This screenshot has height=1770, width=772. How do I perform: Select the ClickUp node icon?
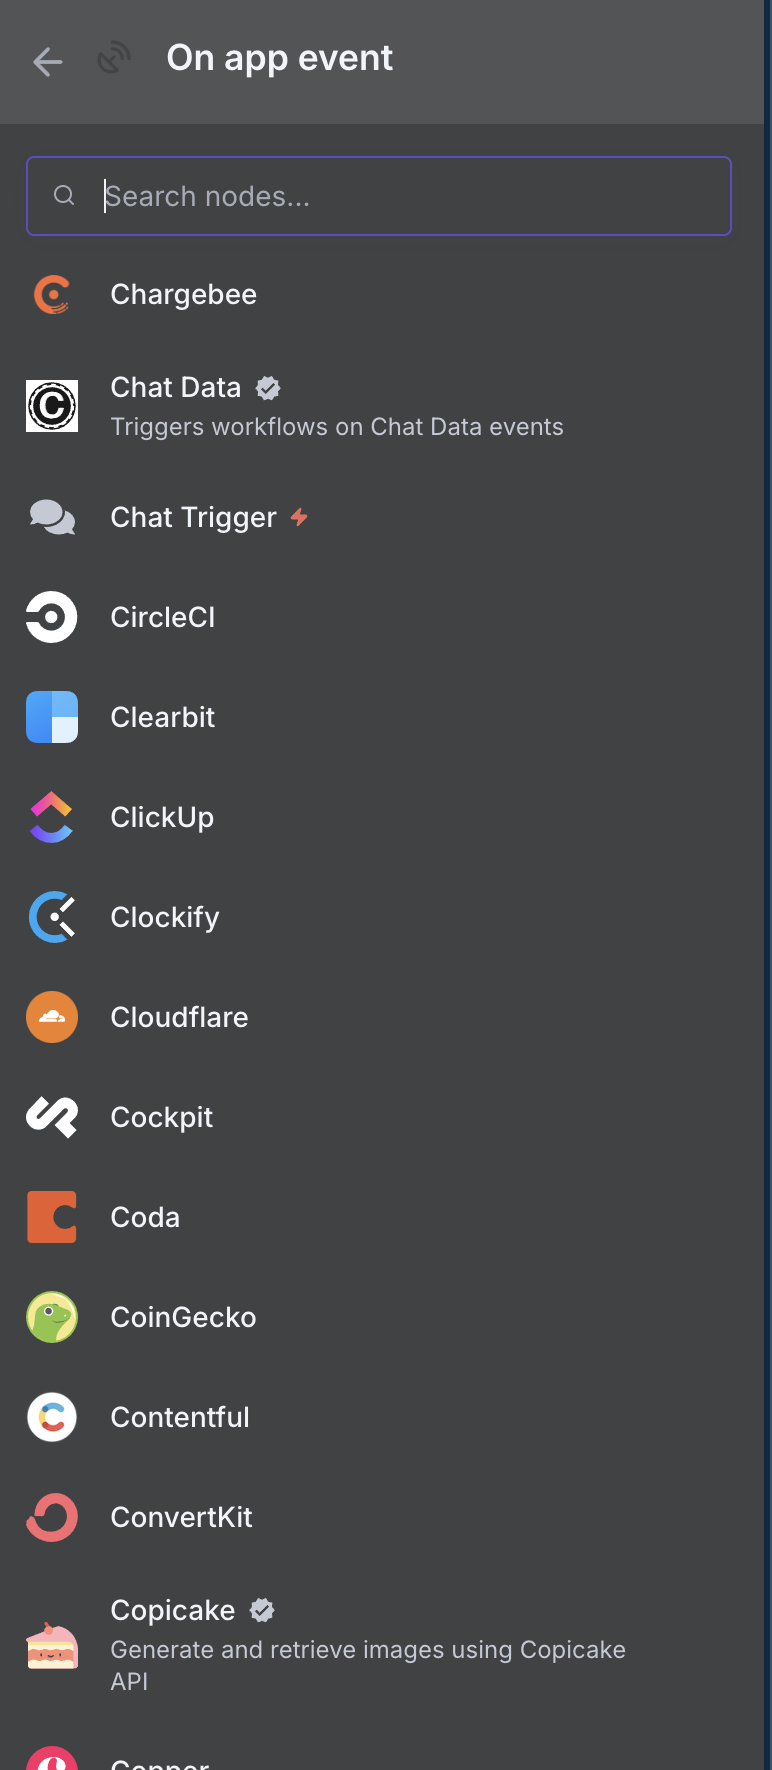[52, 817]
